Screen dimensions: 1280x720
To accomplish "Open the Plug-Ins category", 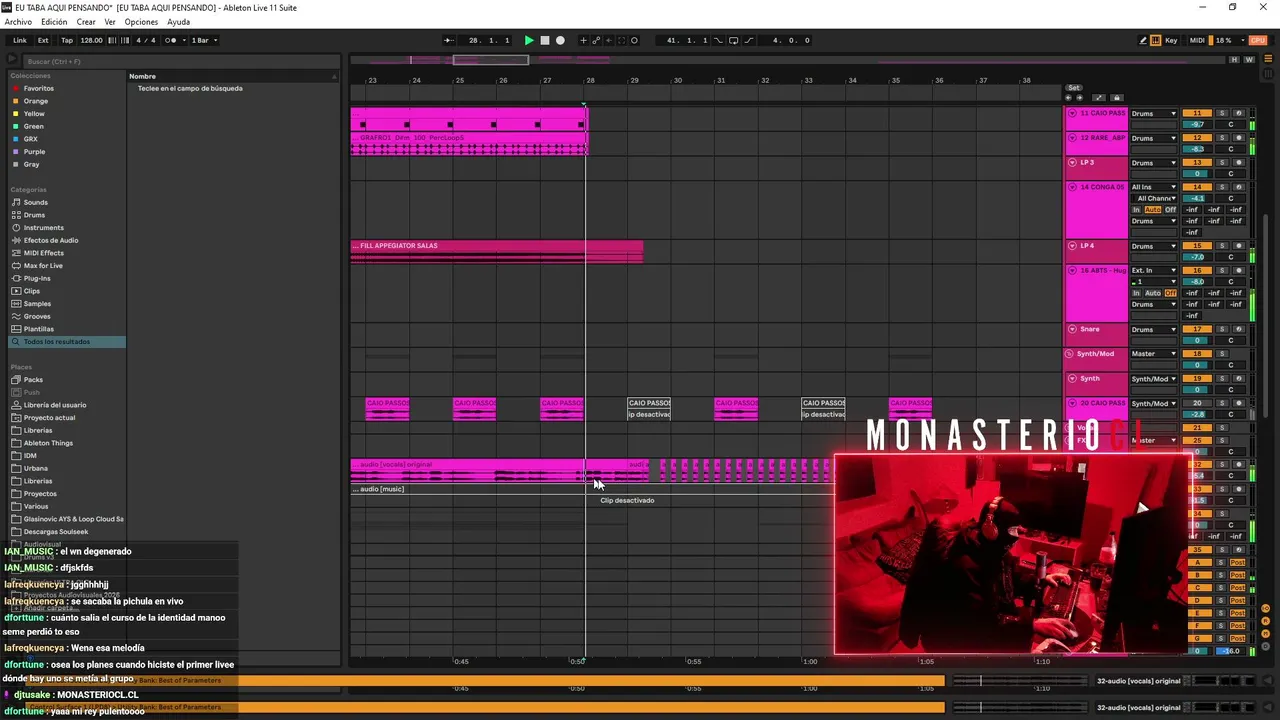I will pos(38,279).
